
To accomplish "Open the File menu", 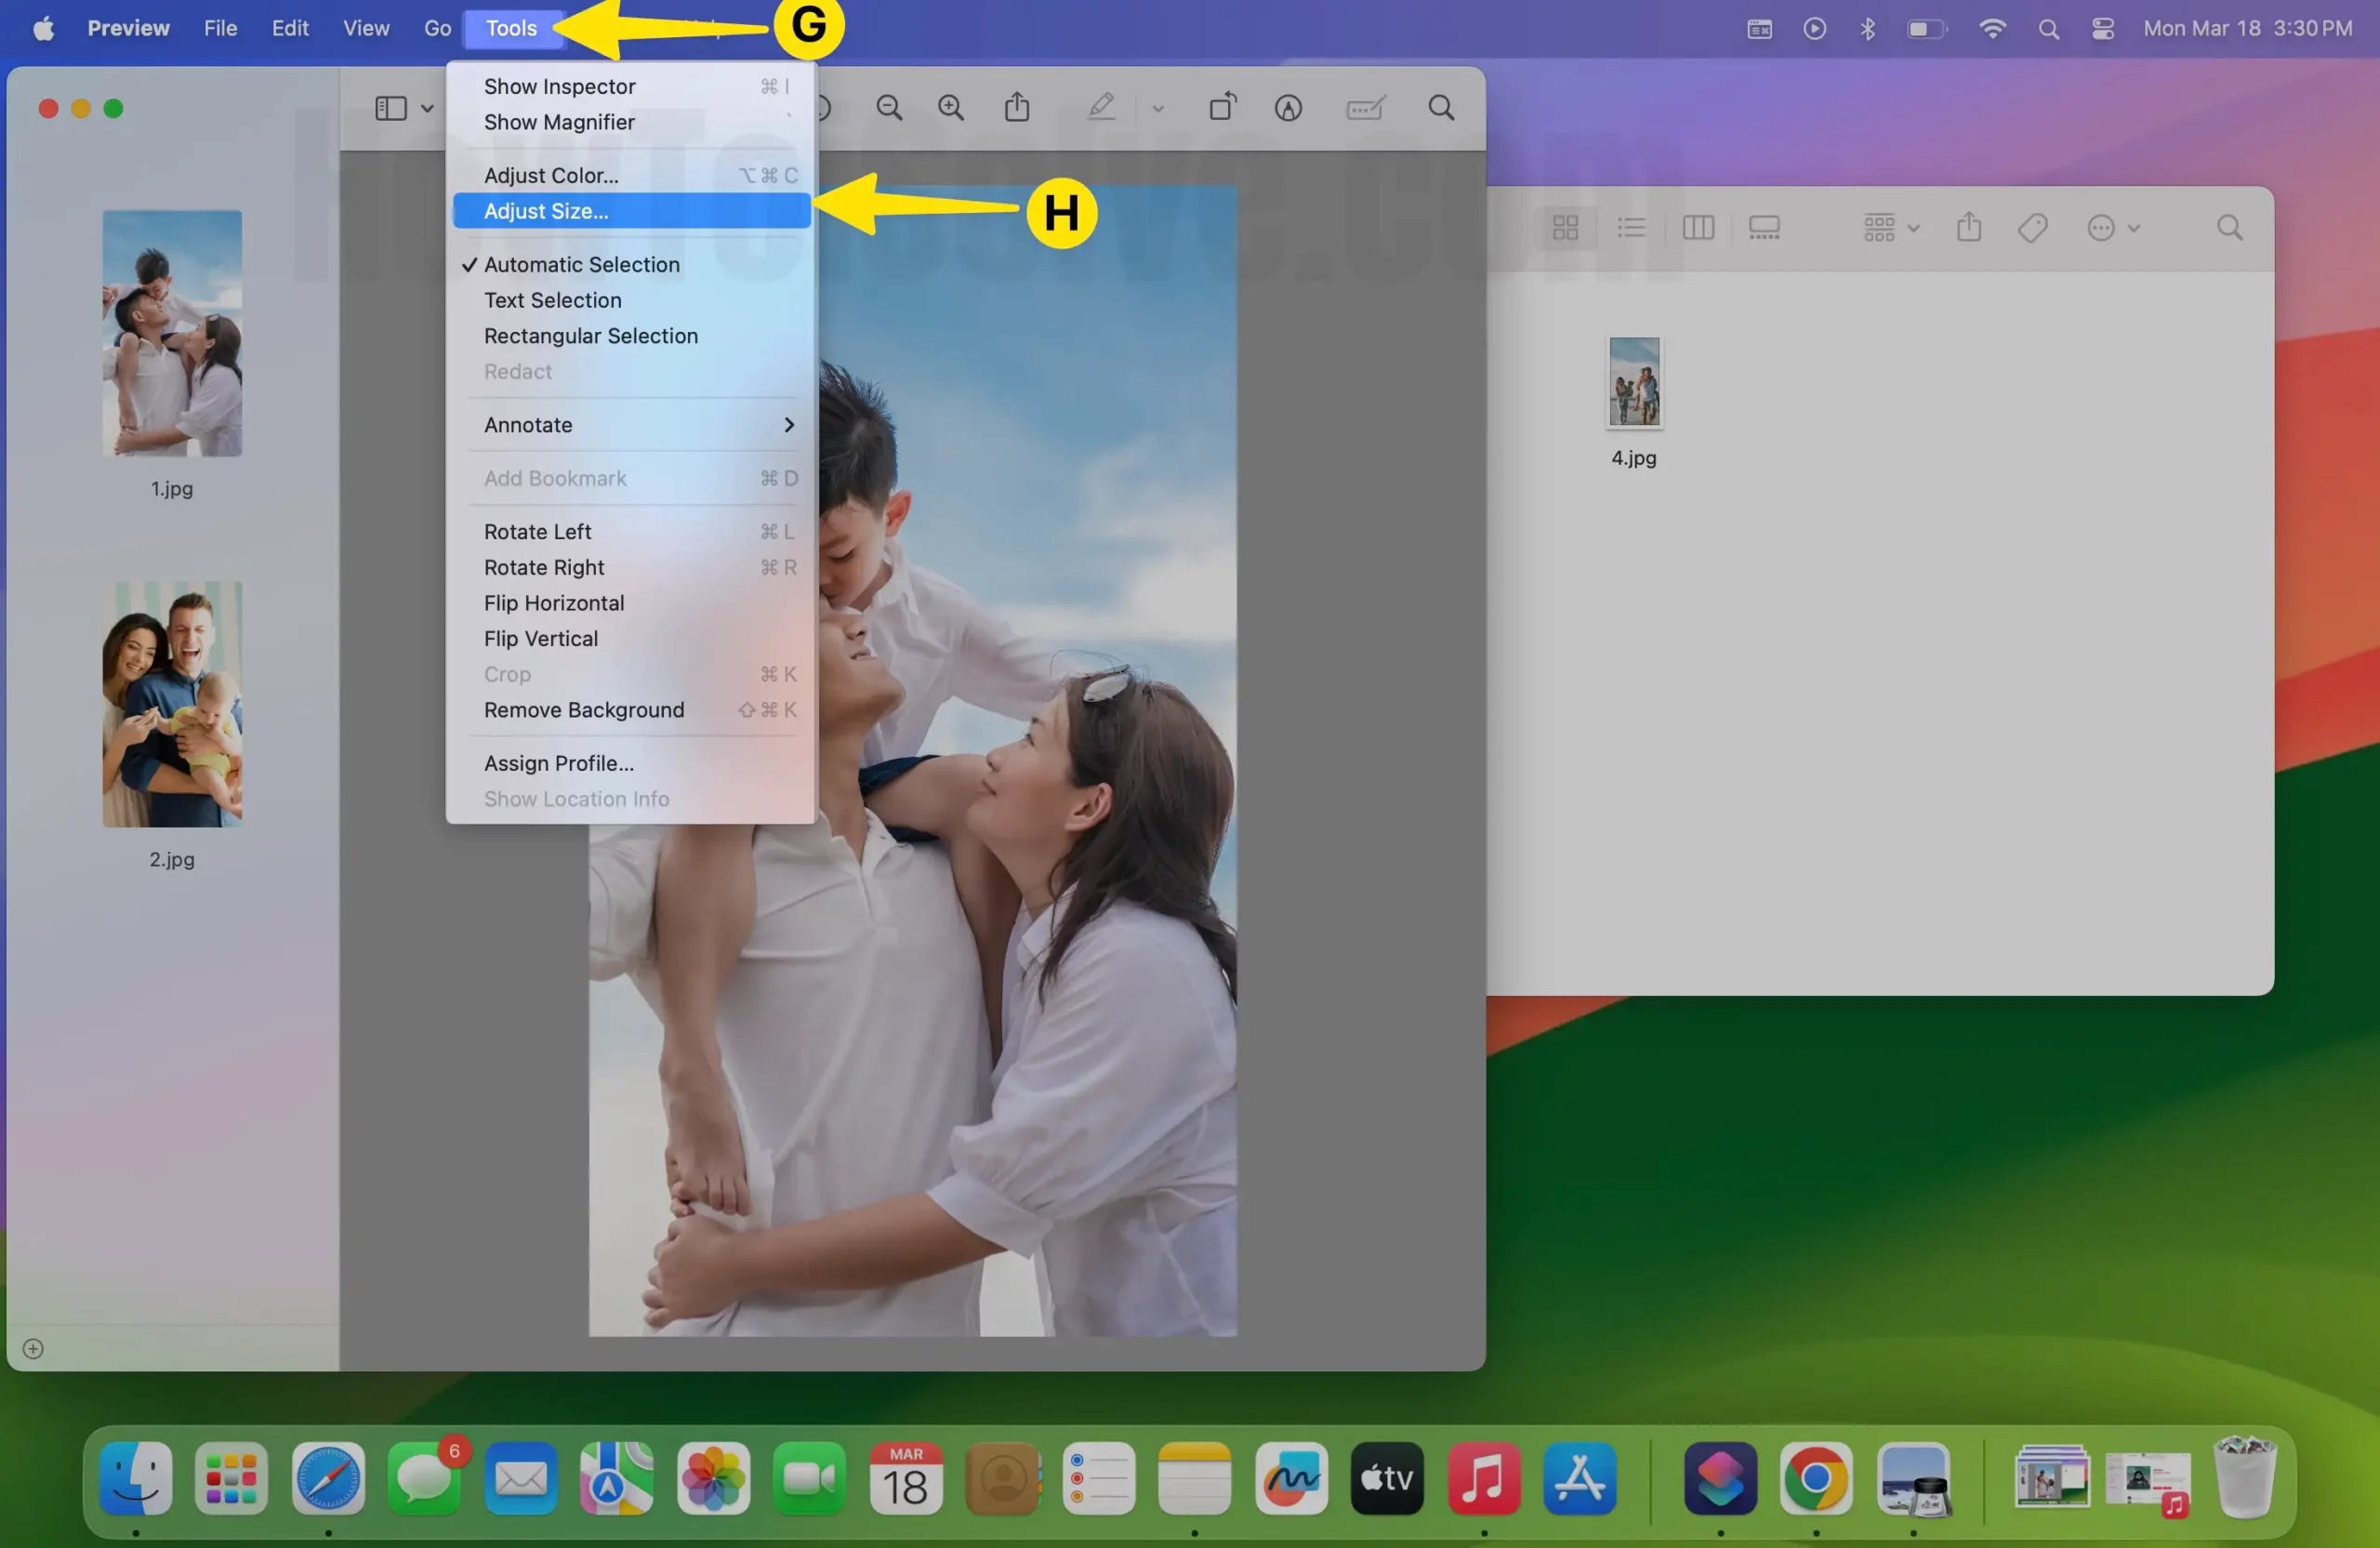I will [x=220, y=28].
